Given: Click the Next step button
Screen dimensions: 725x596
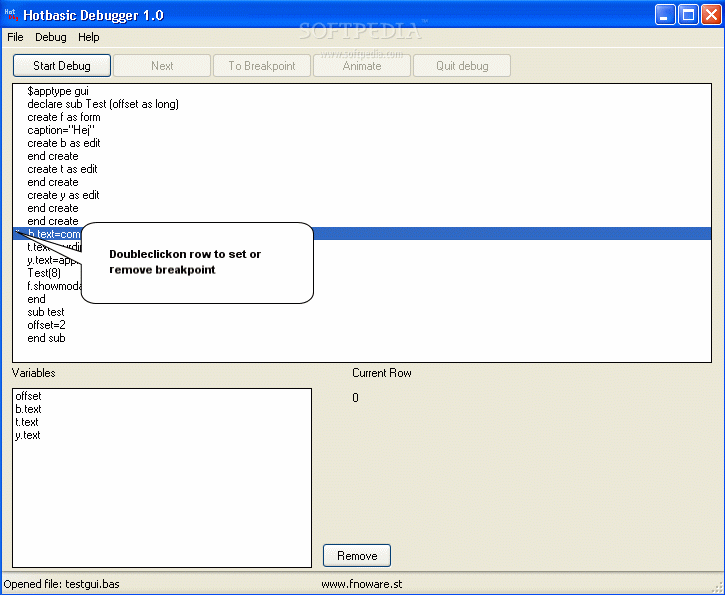Looking at the screenshot, I should coord(162,66).
